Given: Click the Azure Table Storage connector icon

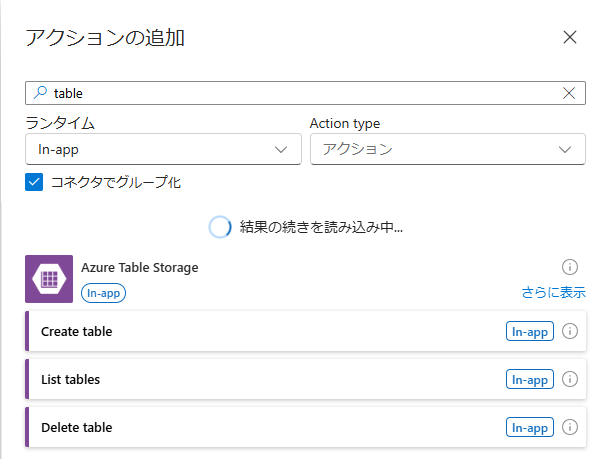Looking at the screenshot, I should (x=49, y=279).
